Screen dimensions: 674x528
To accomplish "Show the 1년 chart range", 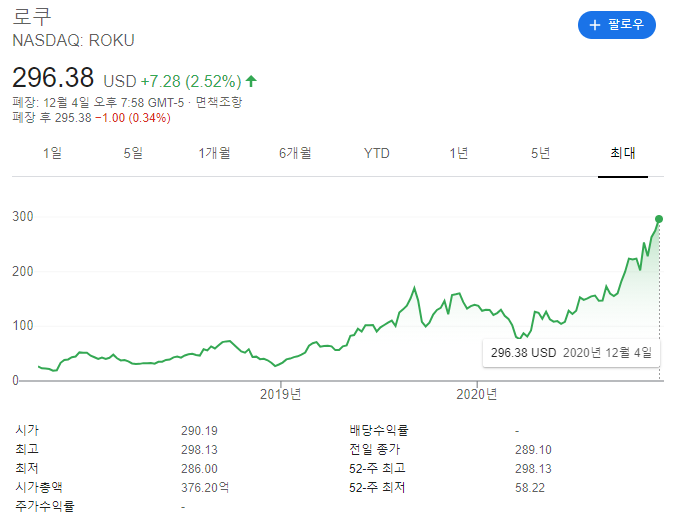I will 459,153.
